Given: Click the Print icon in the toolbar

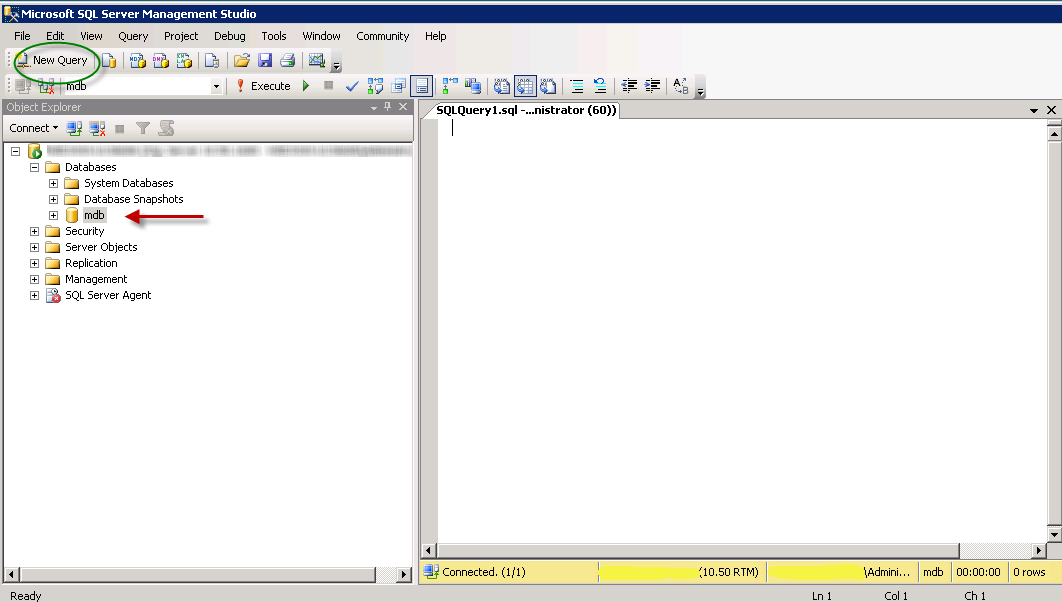Looking at the screenshot, I should tap(287, 61).
